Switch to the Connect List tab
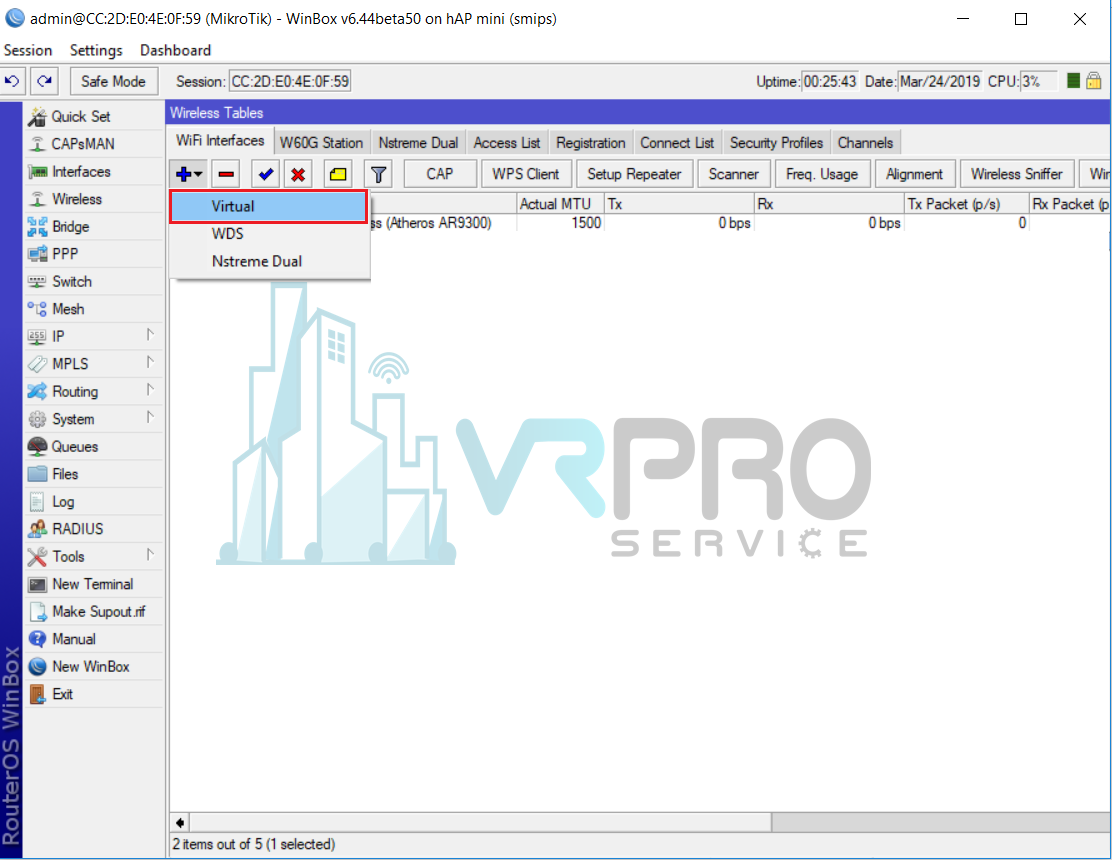1112x860 pixels. 677,143
